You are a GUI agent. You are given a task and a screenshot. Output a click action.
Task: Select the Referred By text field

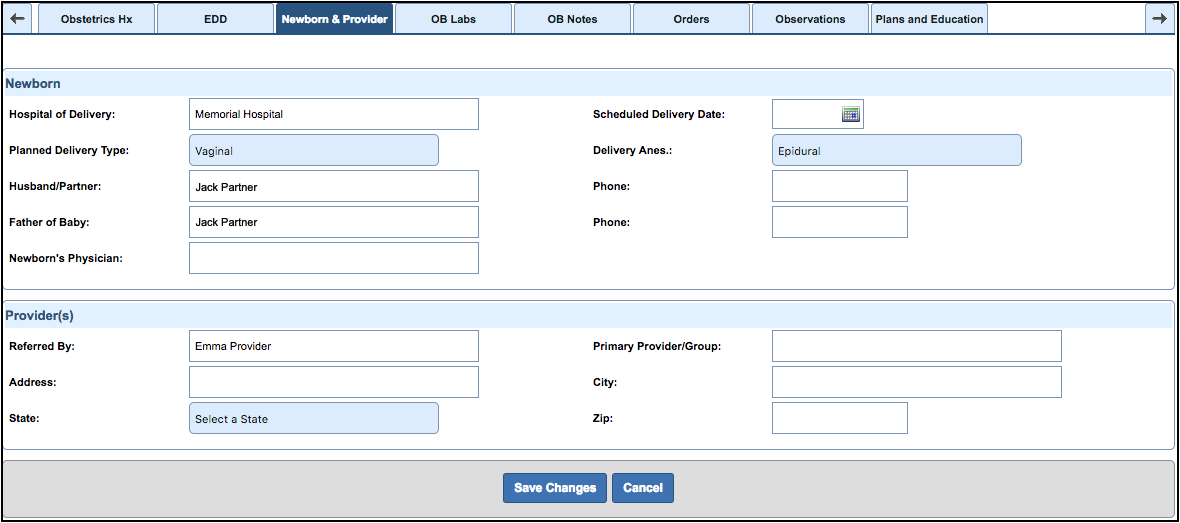pyautogui.click(x=333, y=346)
